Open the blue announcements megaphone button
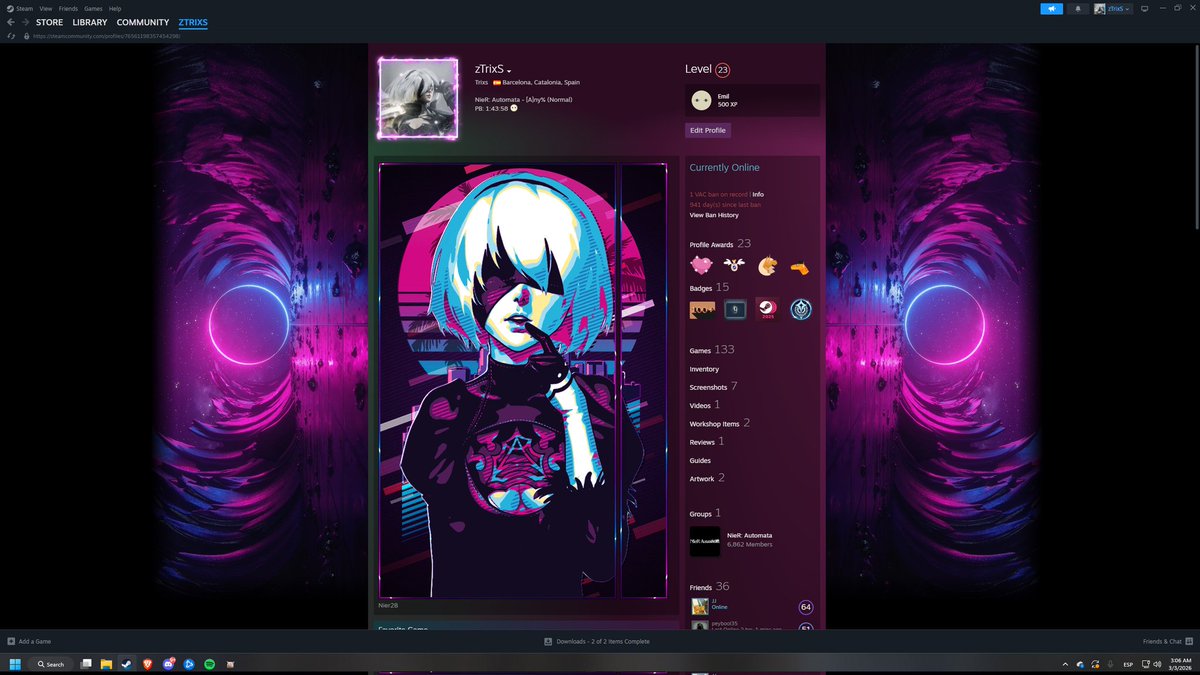The width and height of the screenshot is (1200, 675). coord(1051,9)
